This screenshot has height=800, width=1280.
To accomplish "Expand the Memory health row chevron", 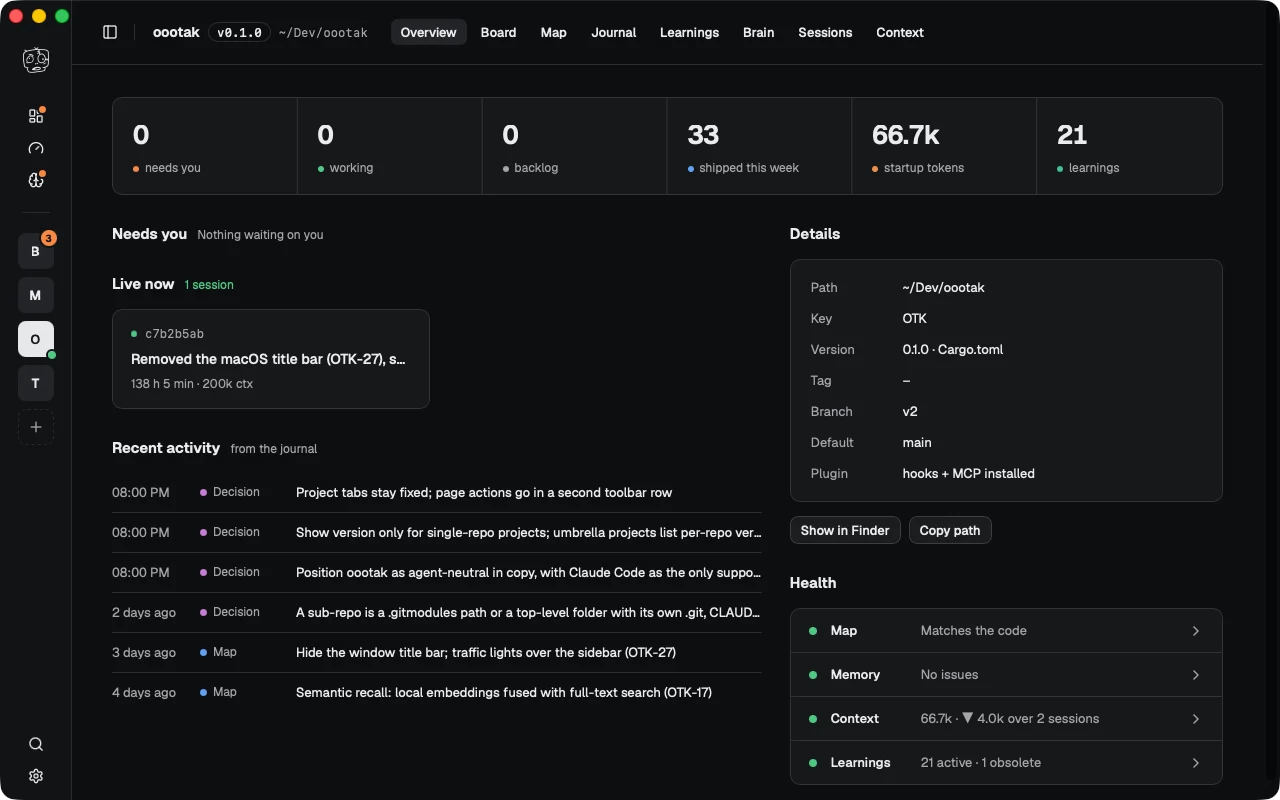I will pyautogui.click(x=1196, y=675).
